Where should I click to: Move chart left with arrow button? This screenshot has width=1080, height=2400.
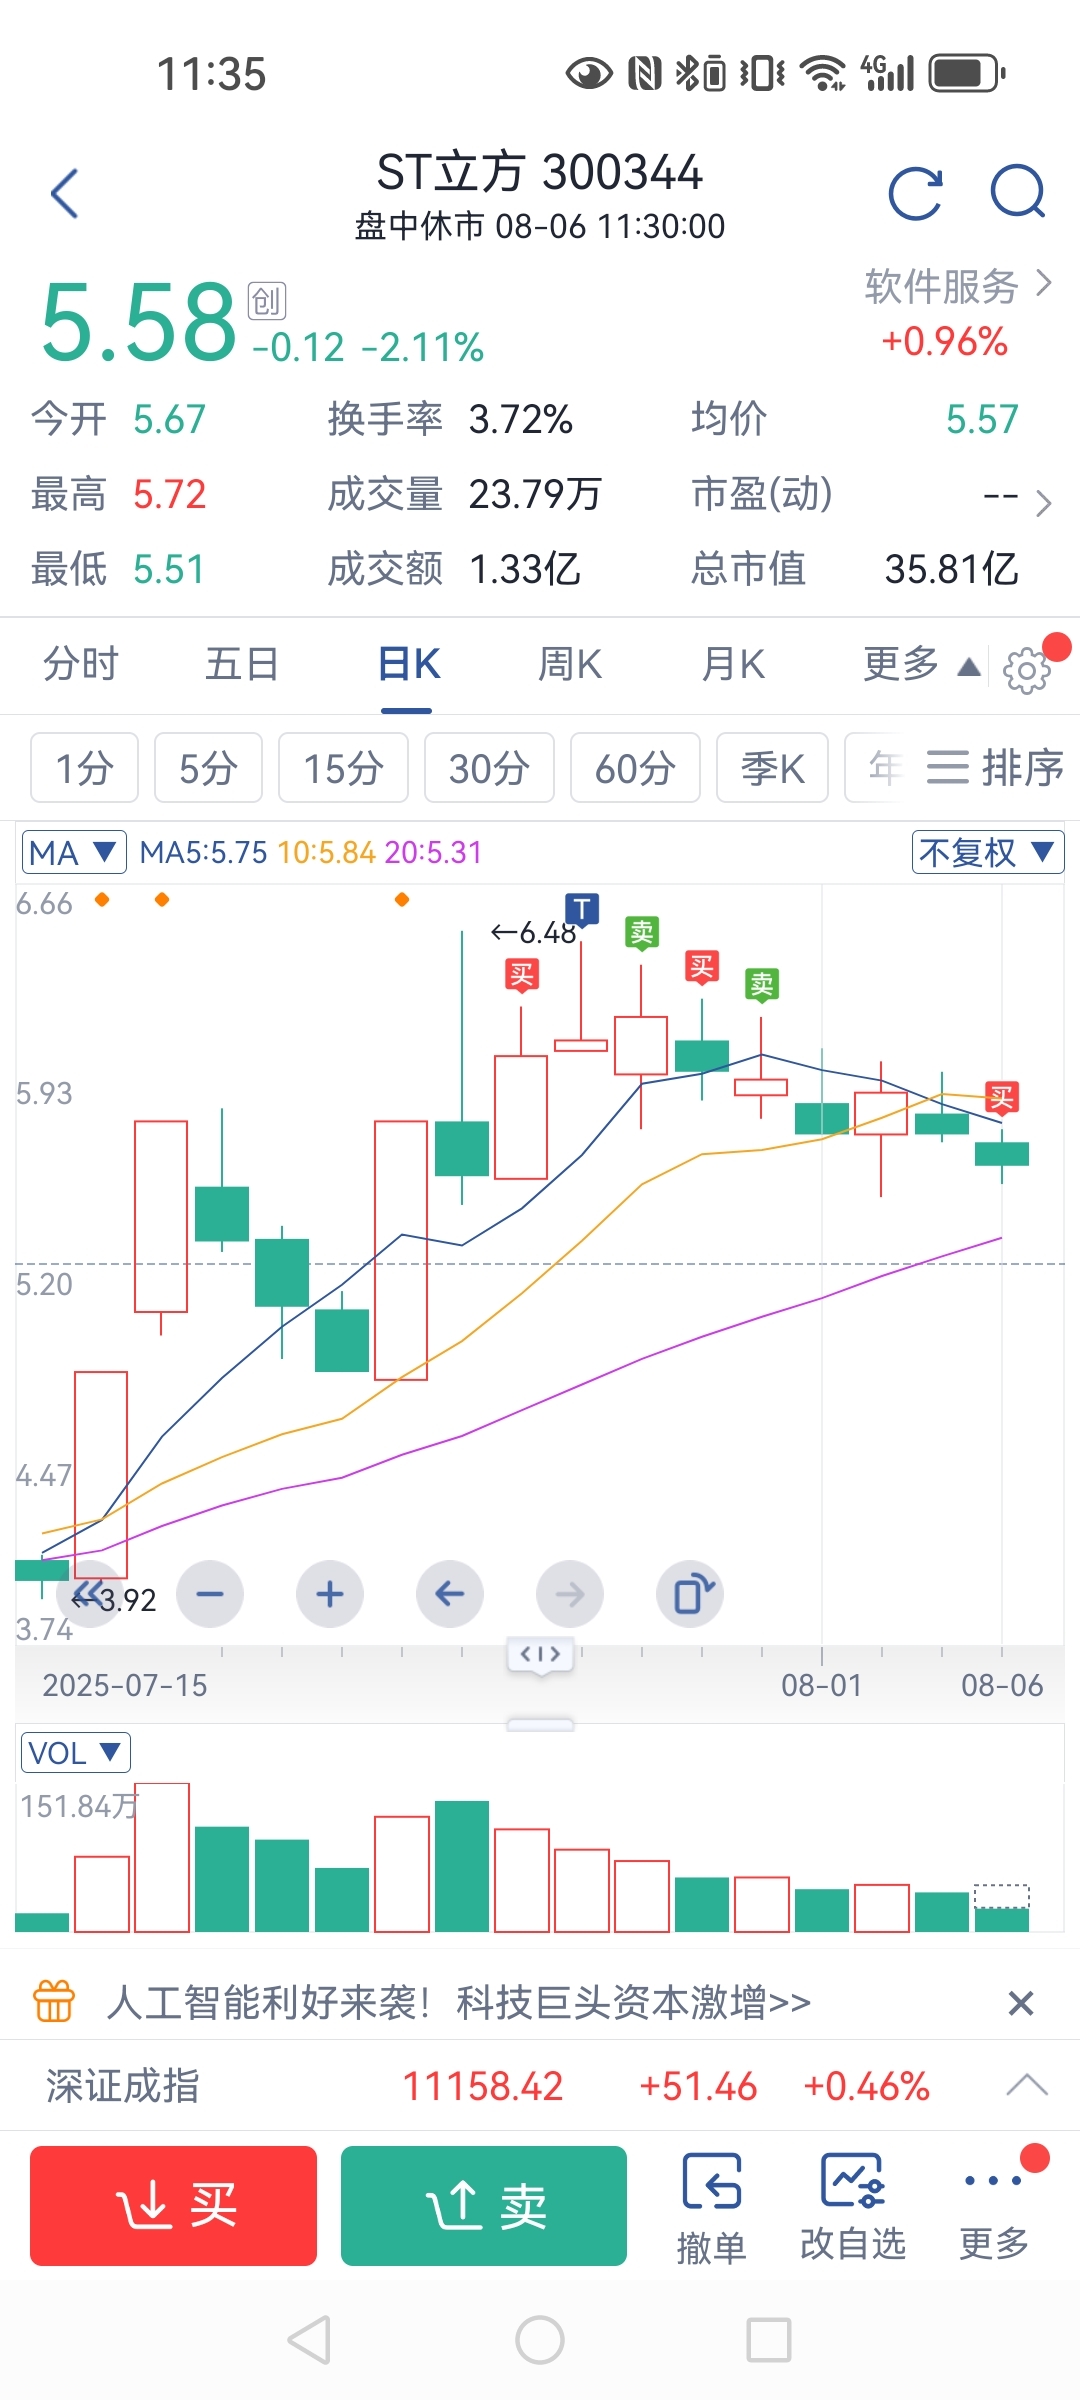(450, 1593)
